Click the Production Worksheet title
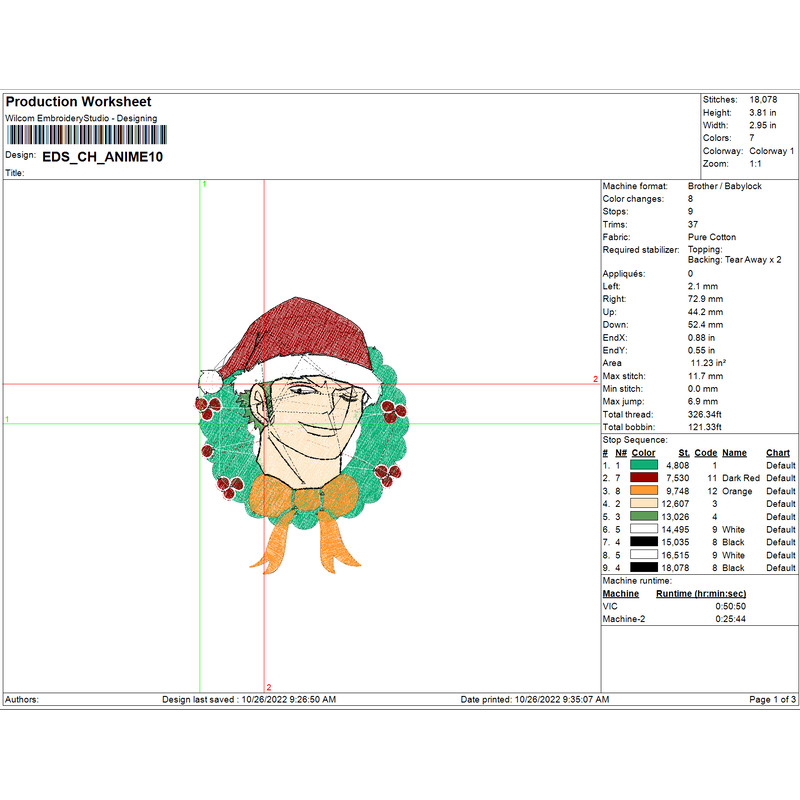This screenshot has height=800, width=800. (x=78, y=102)
